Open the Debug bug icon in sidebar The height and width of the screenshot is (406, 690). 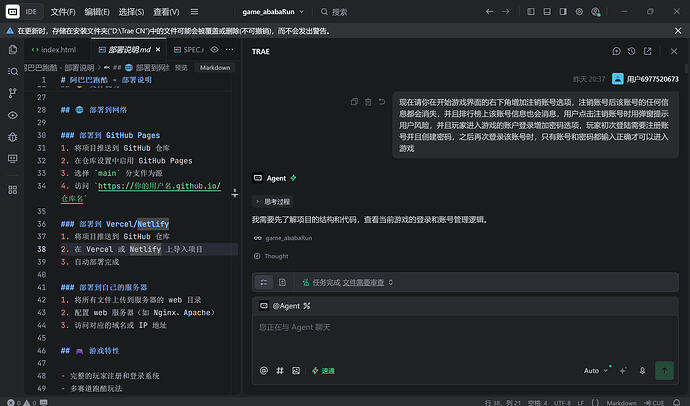click(13, 137)
